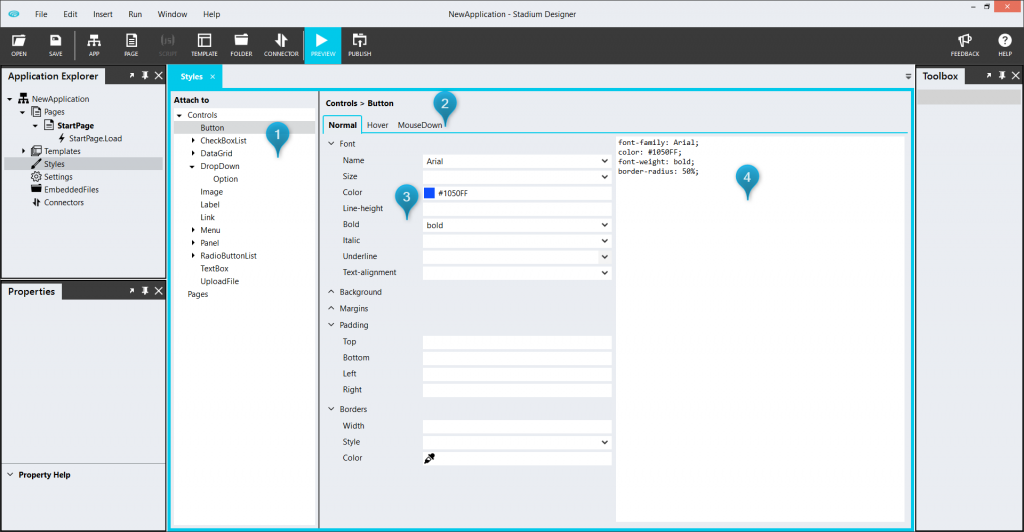
Task: Switch to the Hover tab
Action: point(377,125)
